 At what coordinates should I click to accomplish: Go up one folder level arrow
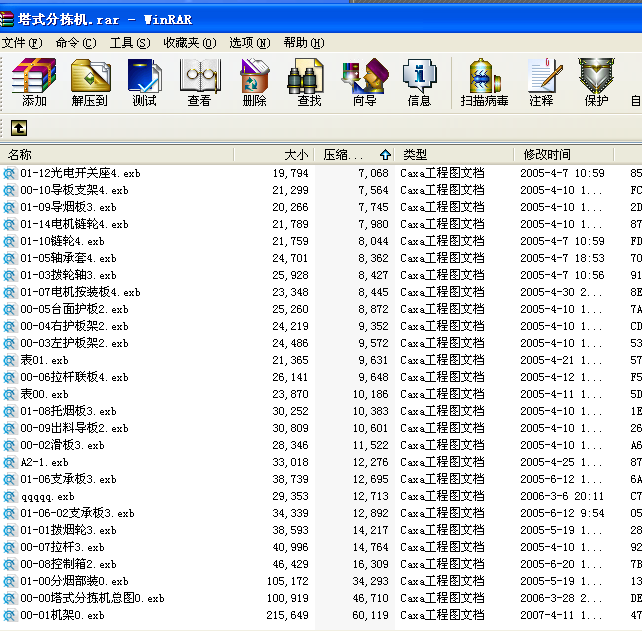[19, 128]
